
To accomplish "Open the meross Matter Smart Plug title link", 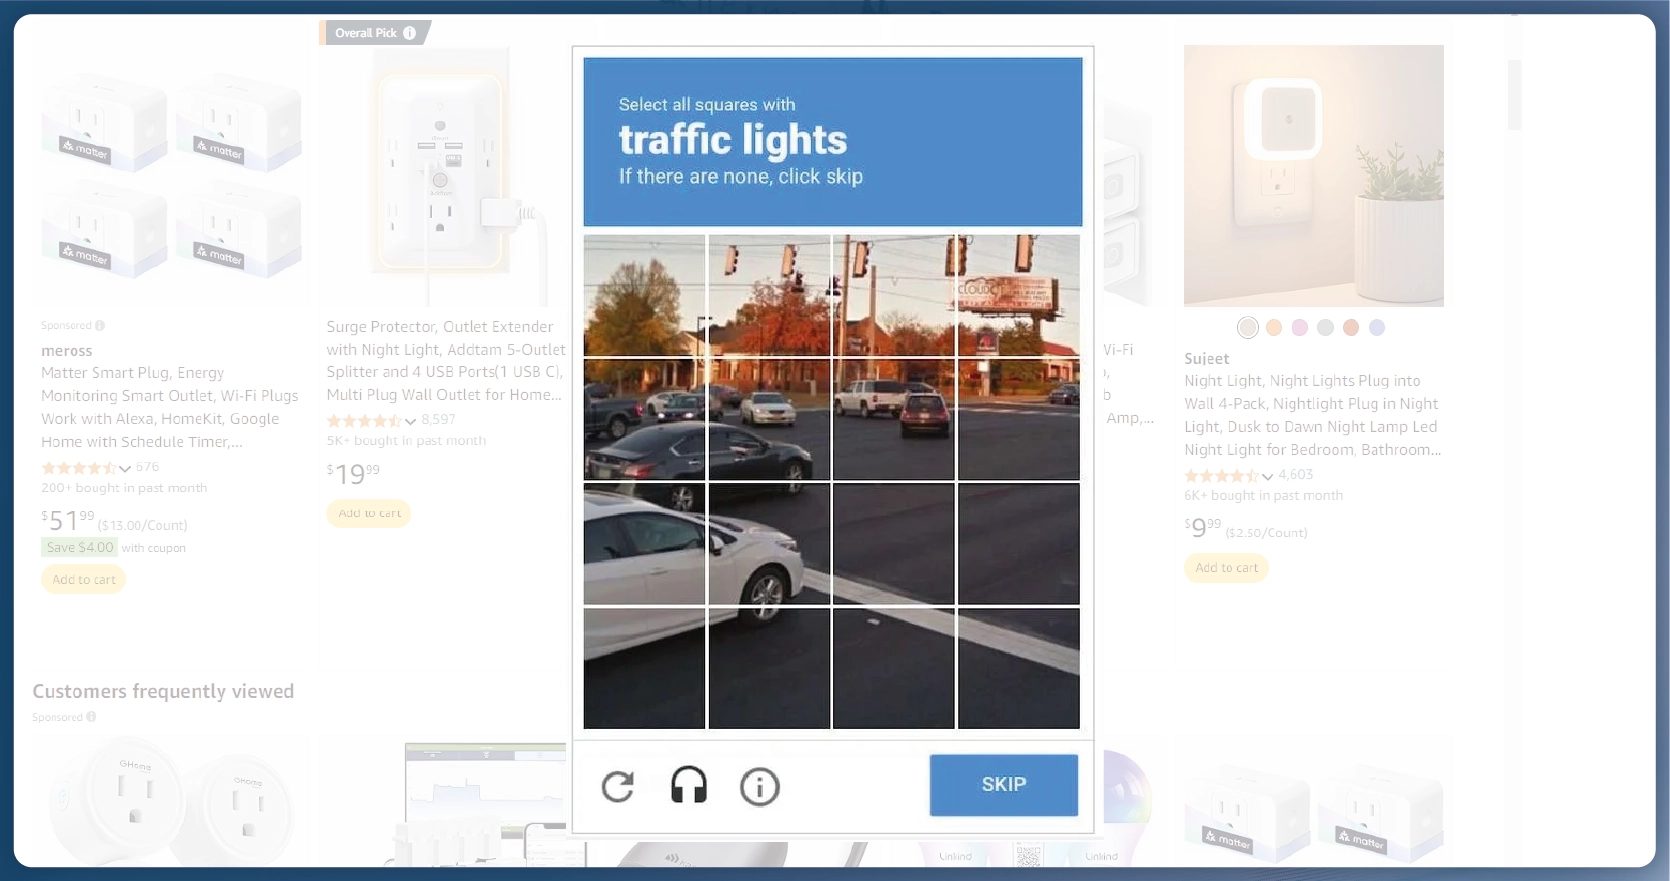I will coord(170,407).
